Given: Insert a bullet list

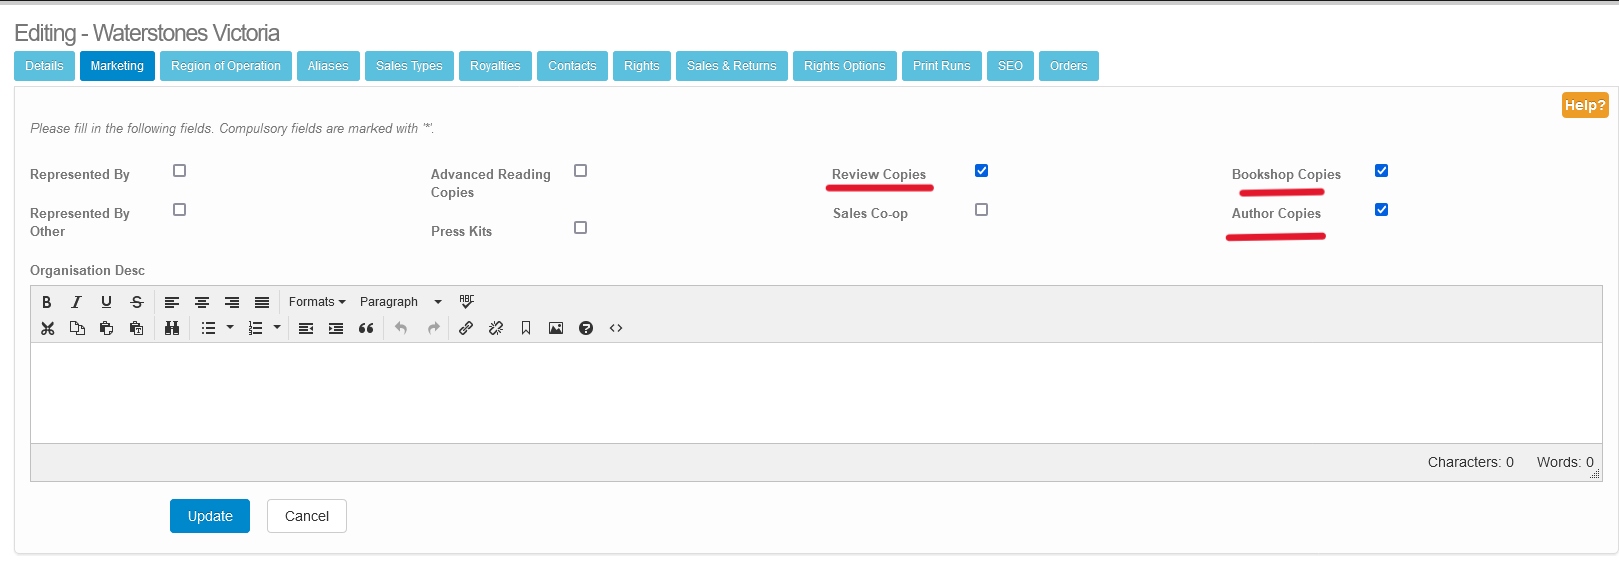Looking at the screenshot, I should (208, 328).
